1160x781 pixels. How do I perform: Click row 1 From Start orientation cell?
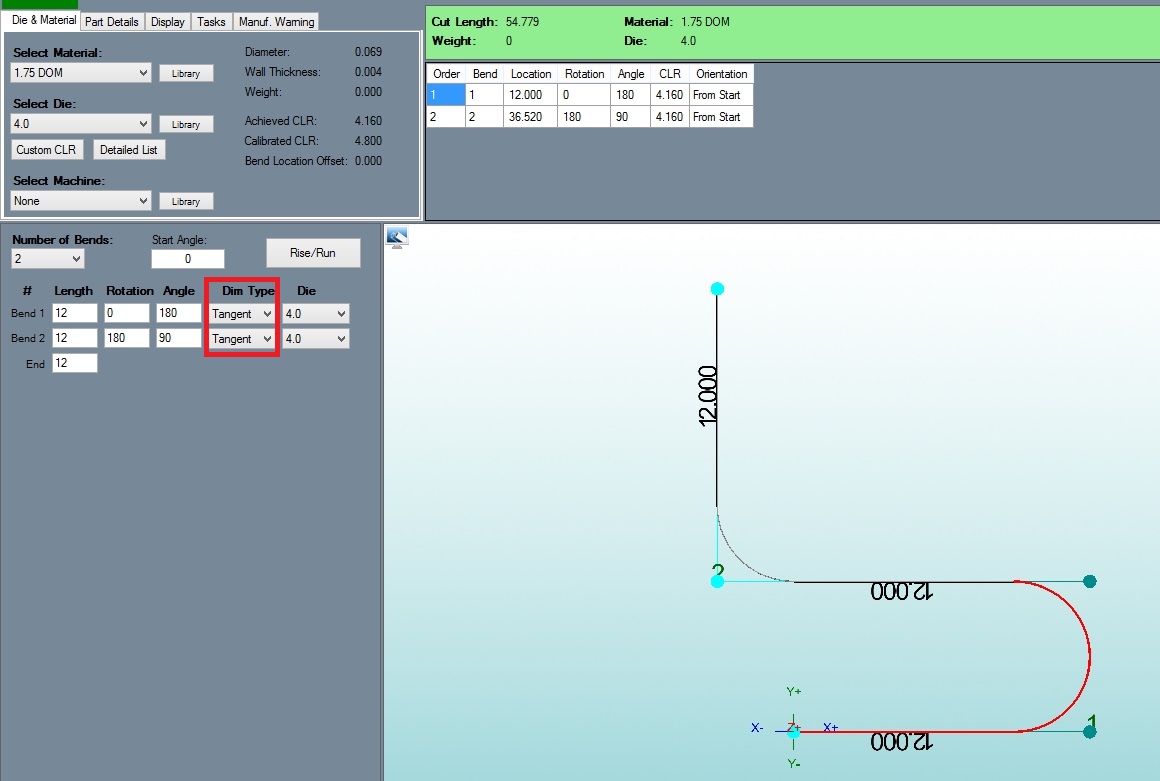[x=721, y=95]
